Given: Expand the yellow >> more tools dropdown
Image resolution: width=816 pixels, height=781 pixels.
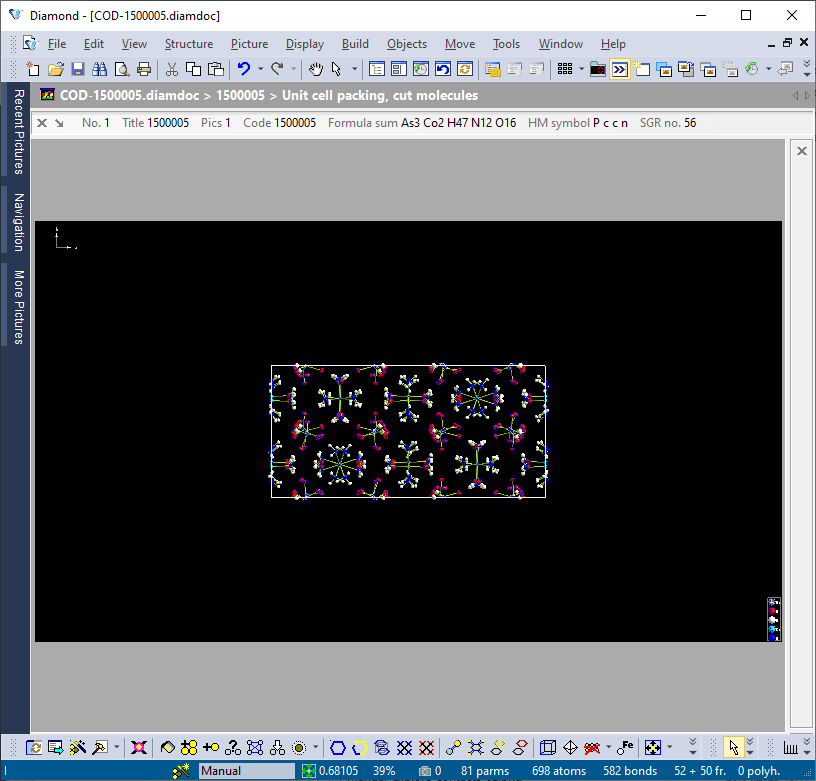Looking at the screenshot, I should click(618, 68).
